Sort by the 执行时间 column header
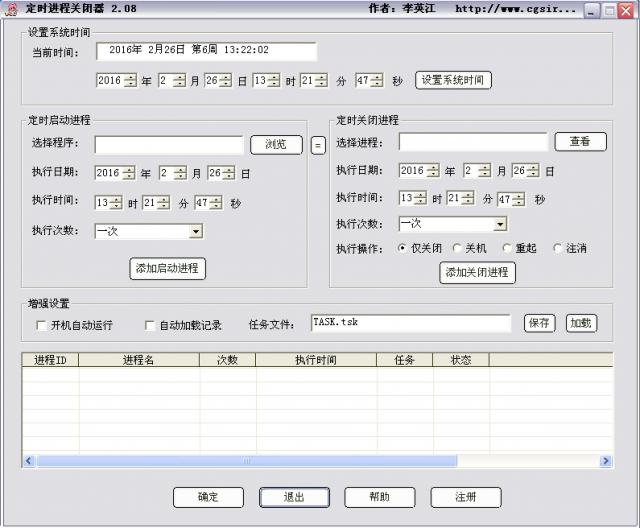640x528 pixels. coord(315,360)
